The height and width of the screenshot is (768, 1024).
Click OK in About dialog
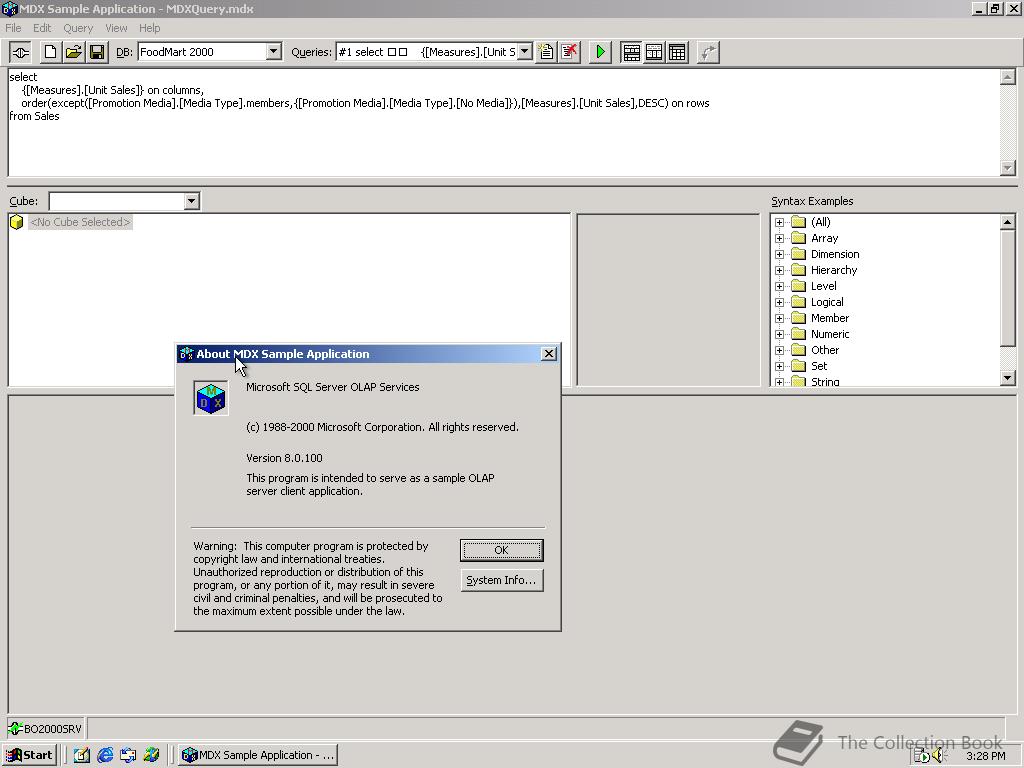(x=502, y=550)
